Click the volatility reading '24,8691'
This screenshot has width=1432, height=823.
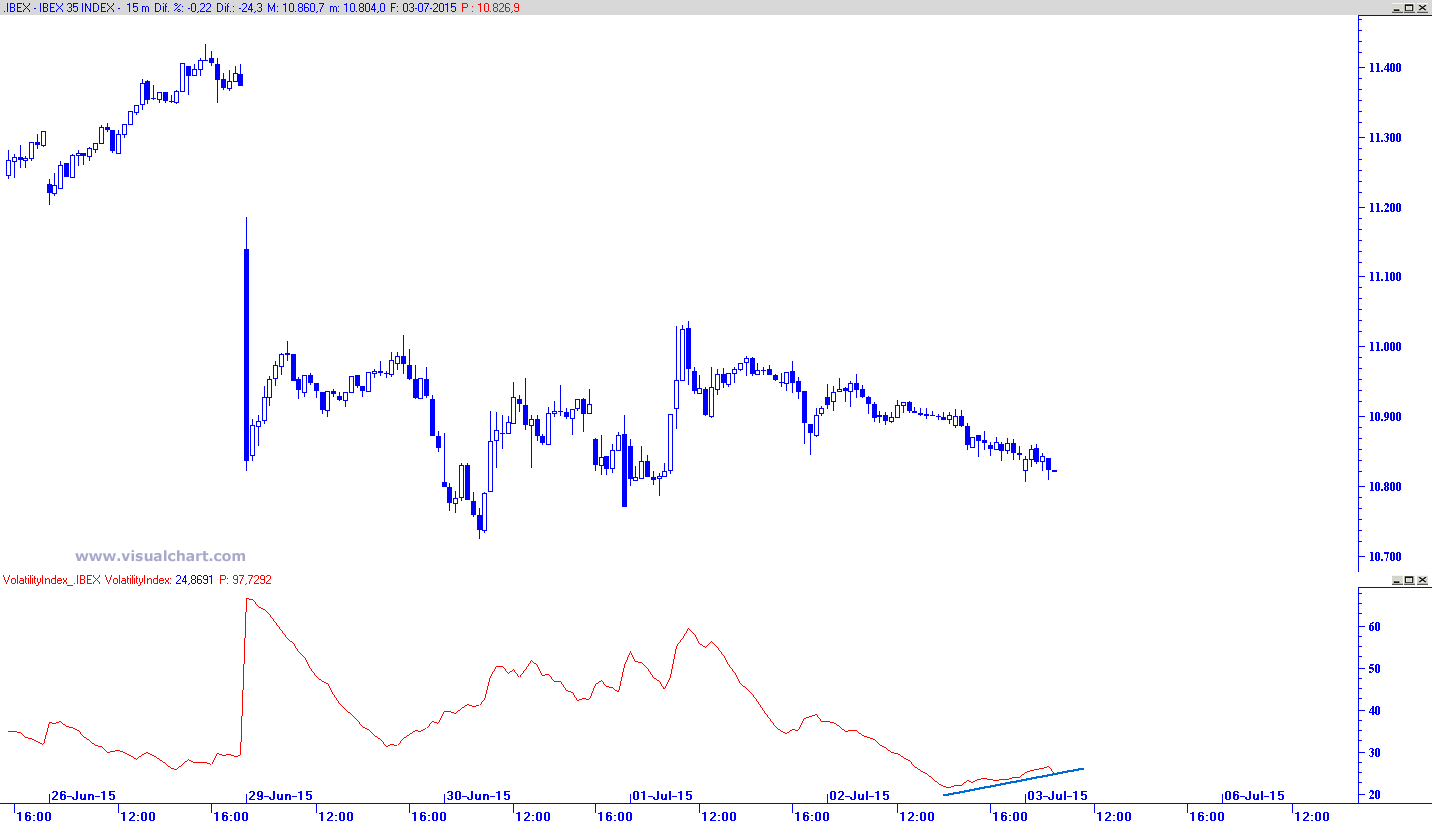[194, 580]
